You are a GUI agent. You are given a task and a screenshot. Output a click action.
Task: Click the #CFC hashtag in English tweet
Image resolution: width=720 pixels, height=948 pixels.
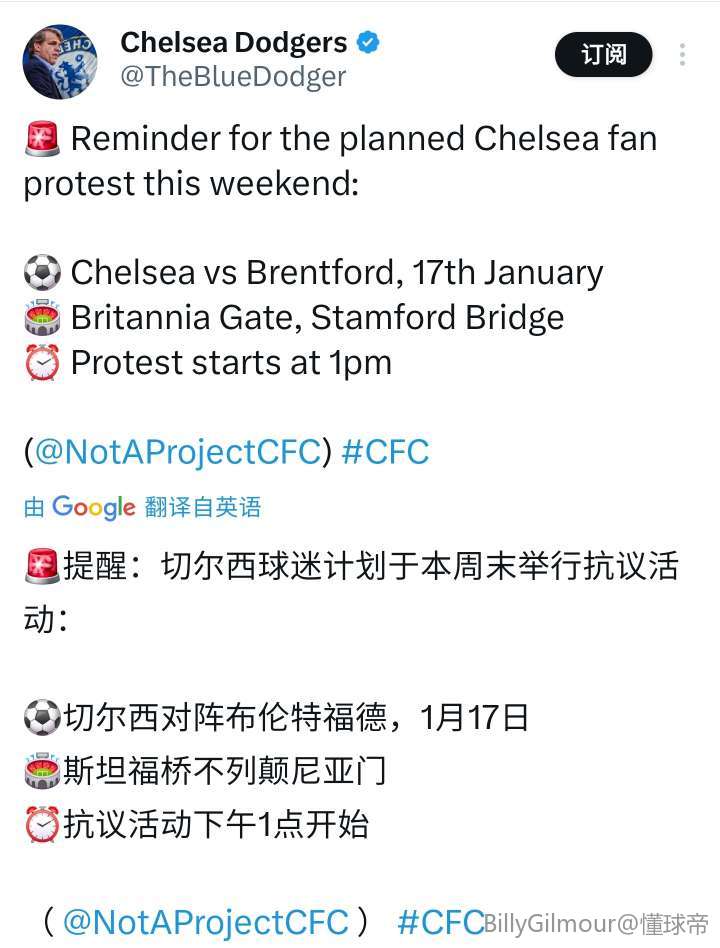(385, 452)
